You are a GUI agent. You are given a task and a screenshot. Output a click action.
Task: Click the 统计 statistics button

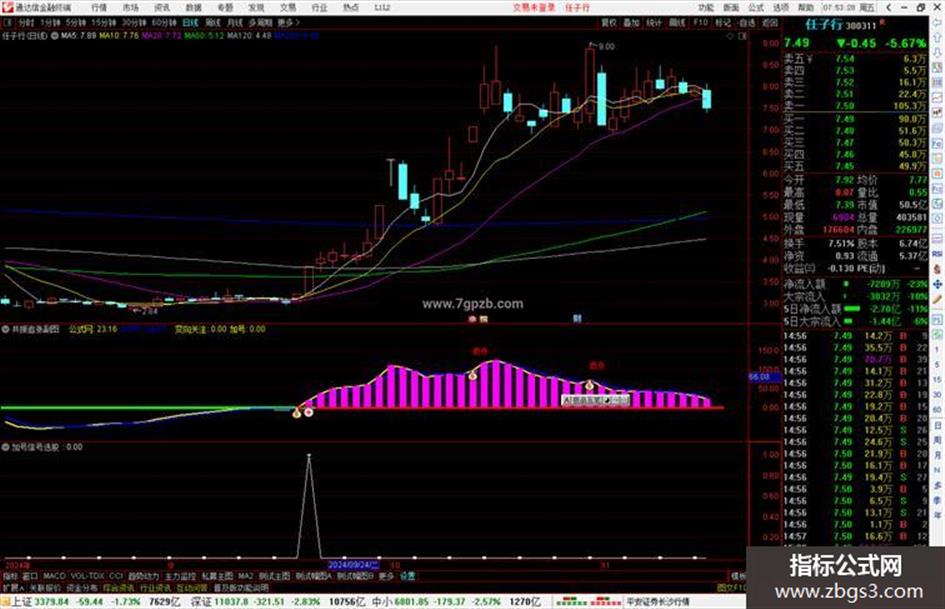tap(654, 22)
